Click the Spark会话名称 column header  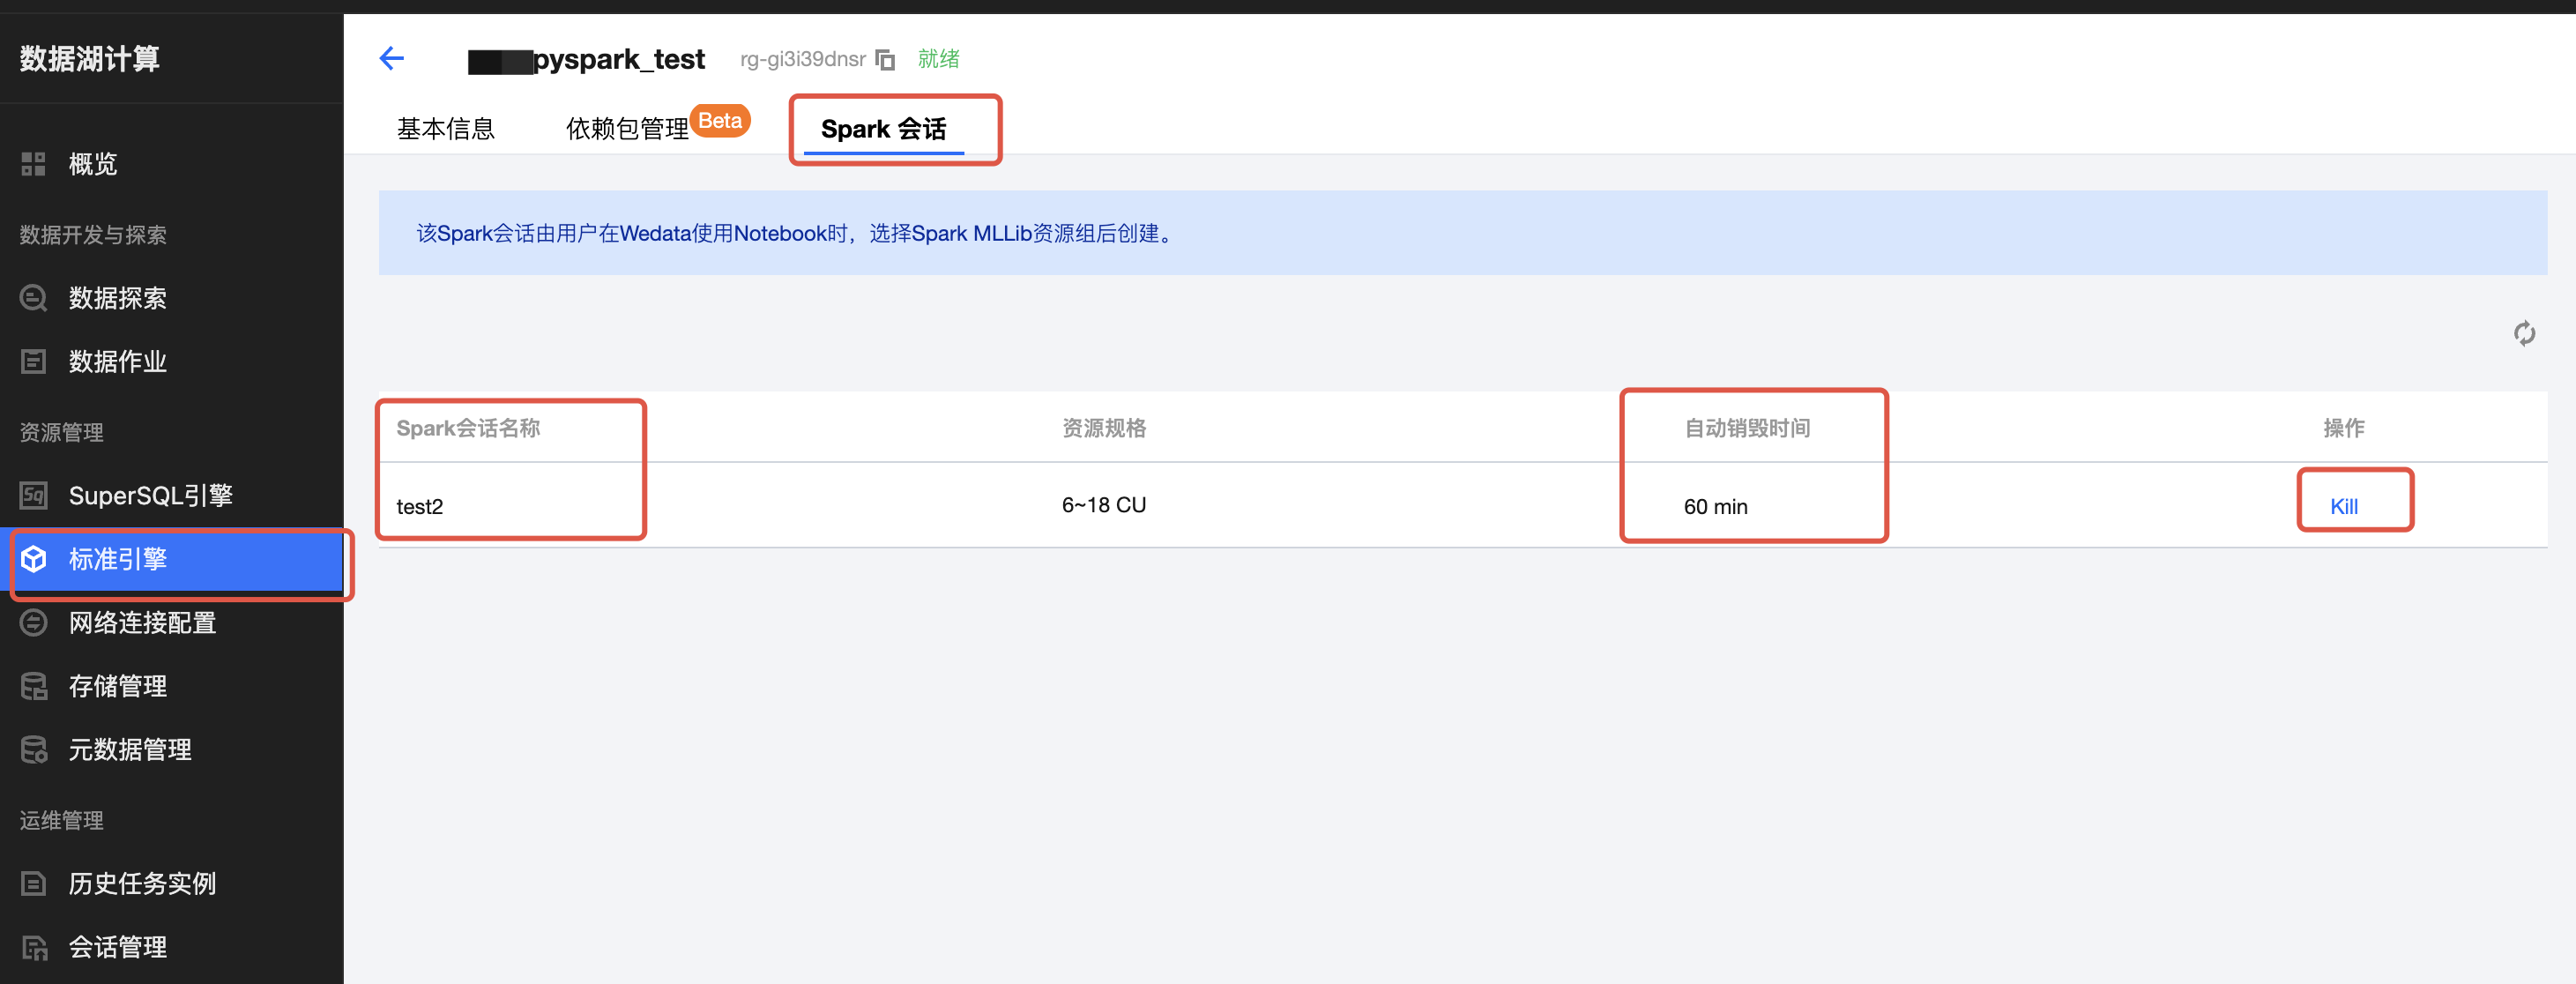468,428
